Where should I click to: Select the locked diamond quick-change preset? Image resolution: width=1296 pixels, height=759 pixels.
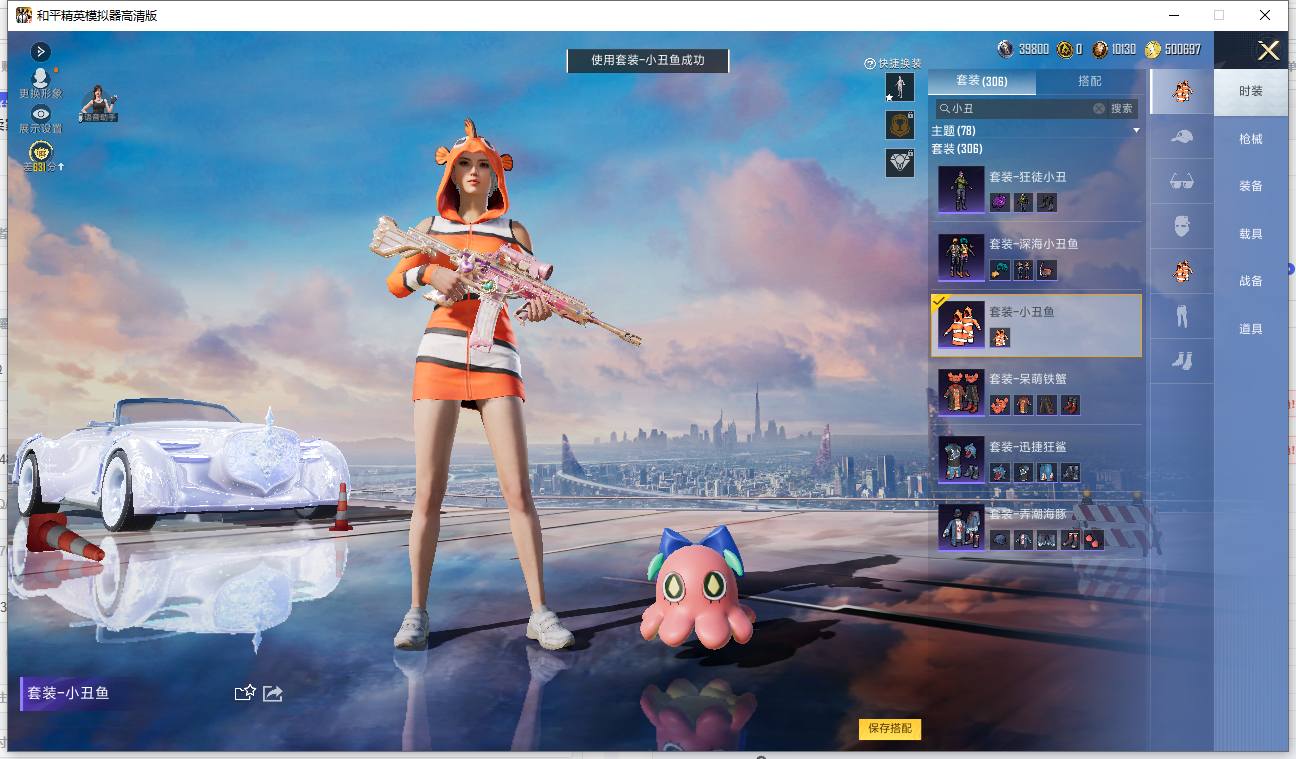point(900,163)
